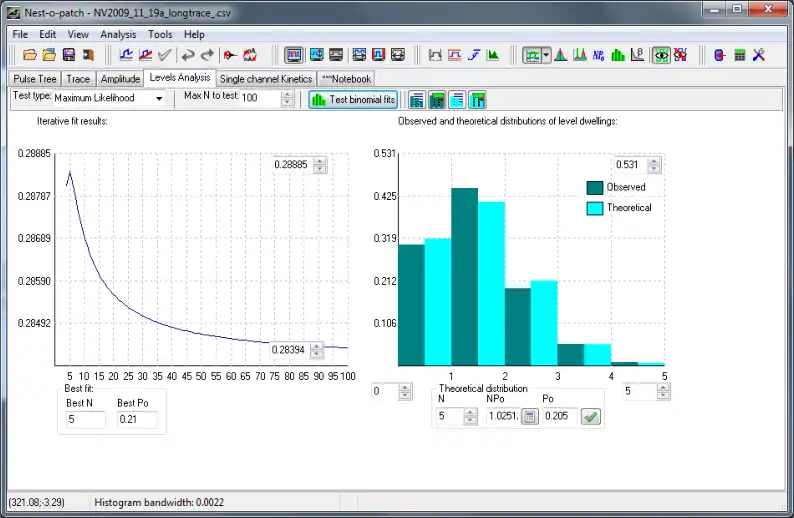Toggle the dark teal histogram icon with green top
The image size is (794, 518).
(x=437, y=100)
